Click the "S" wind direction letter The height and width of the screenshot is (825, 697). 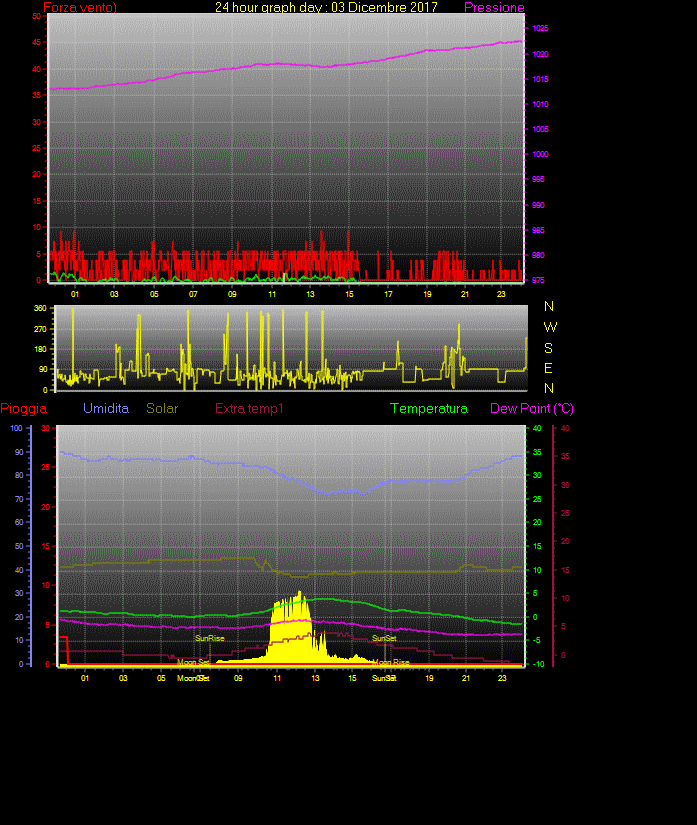pos(548,348)
